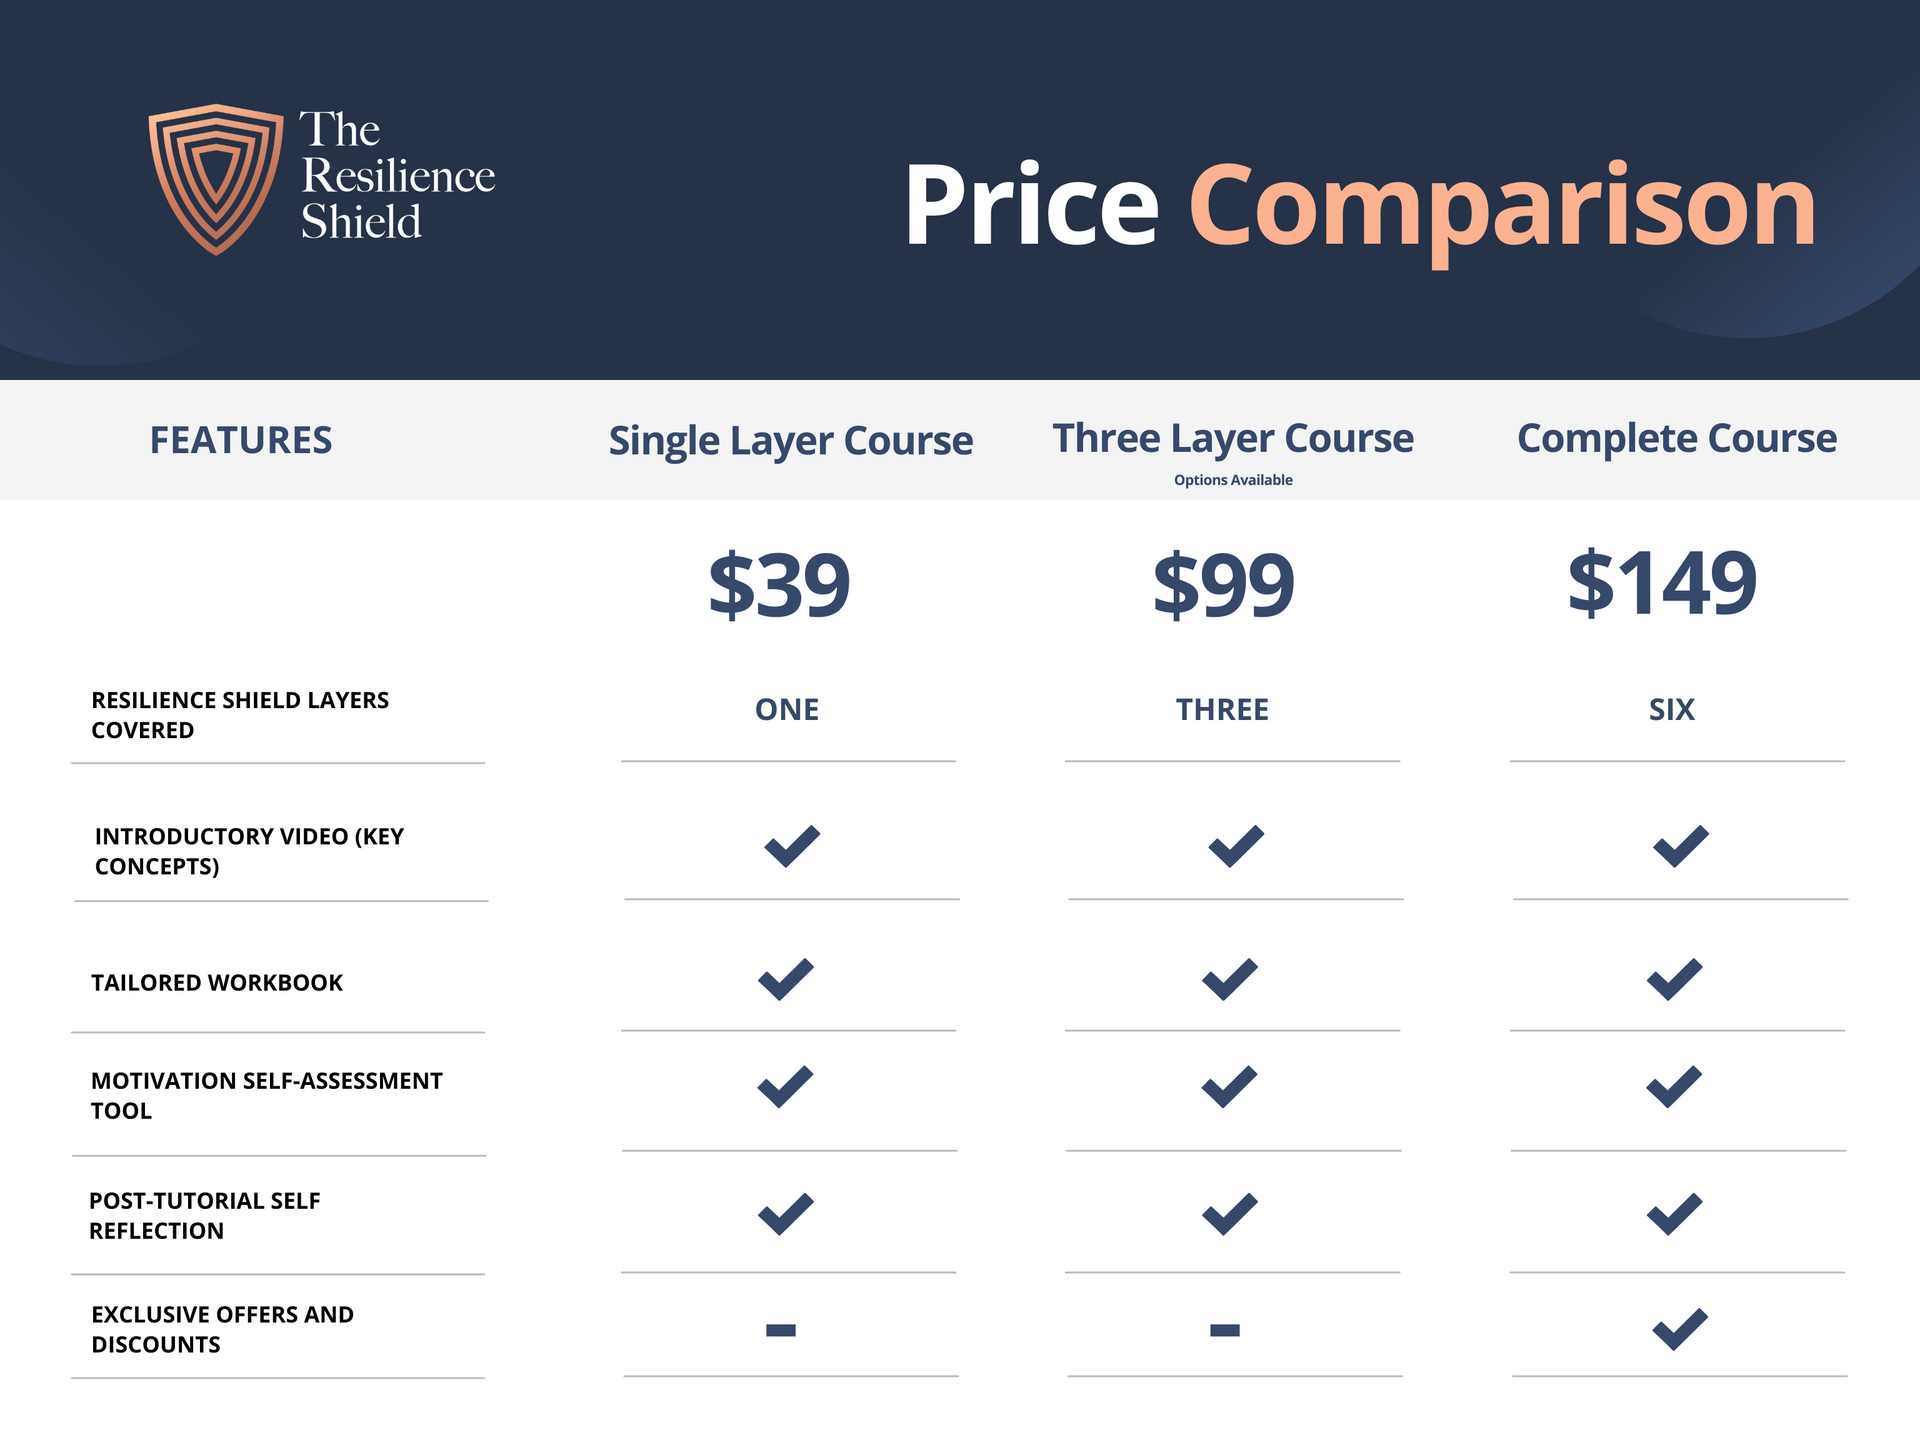This screenshot has height=1440, width=1920.
Task: Click the Price Comparison title
Action: (1360, 206)
